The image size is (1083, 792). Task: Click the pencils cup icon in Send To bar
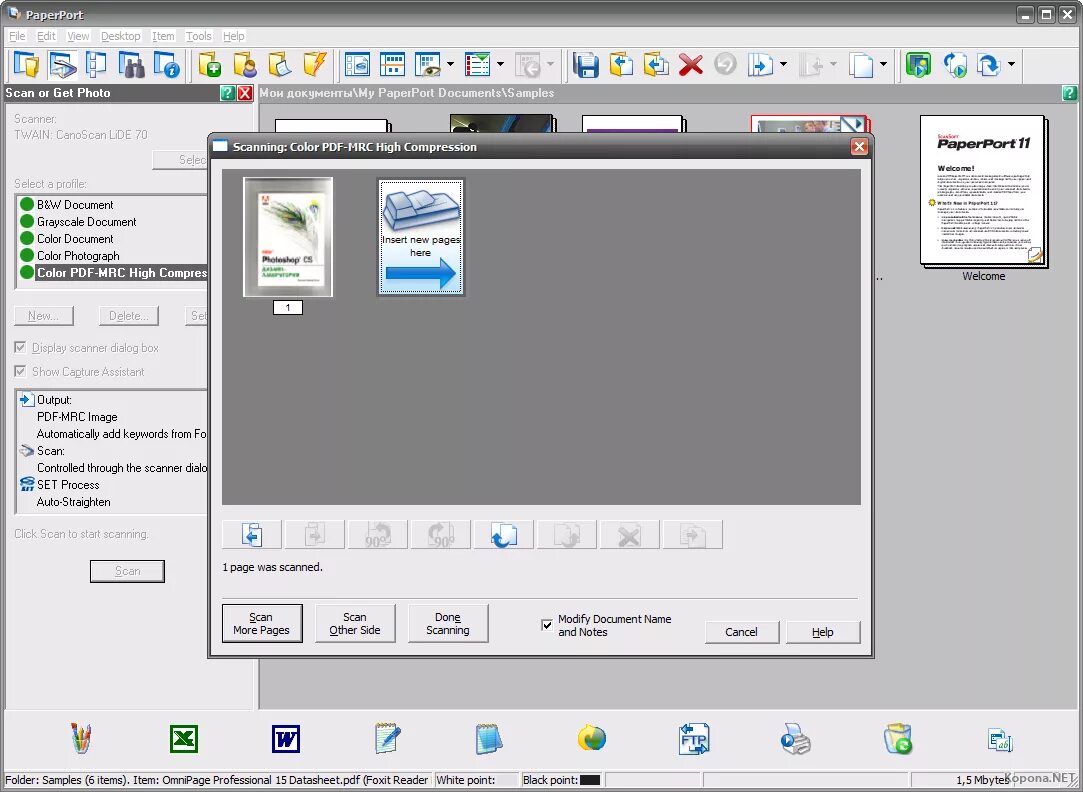click(x=82, y=739)
